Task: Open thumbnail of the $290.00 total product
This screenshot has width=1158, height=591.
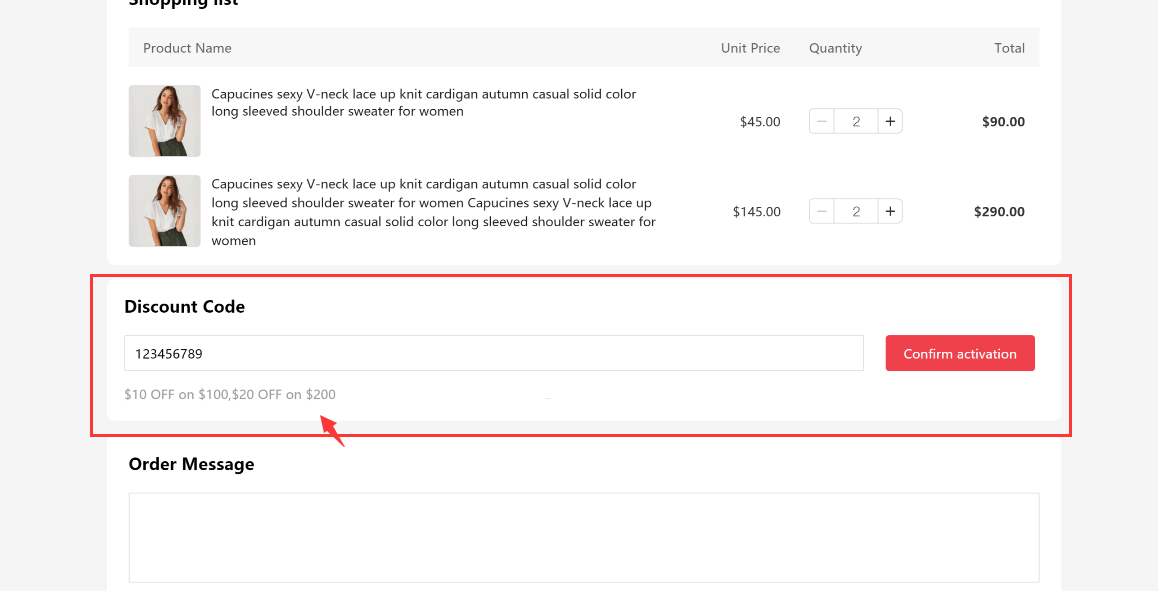Action: pos(164,211)
